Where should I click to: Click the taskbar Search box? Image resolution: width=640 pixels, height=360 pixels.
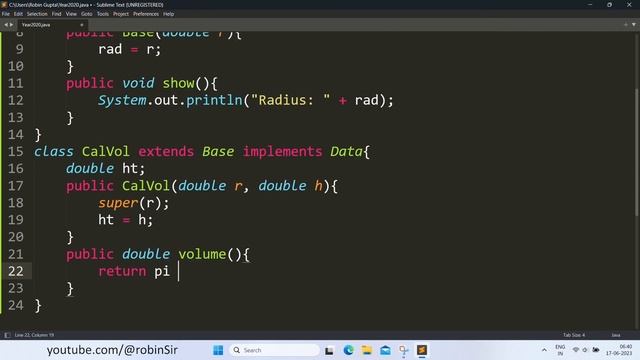pos(275,350)
